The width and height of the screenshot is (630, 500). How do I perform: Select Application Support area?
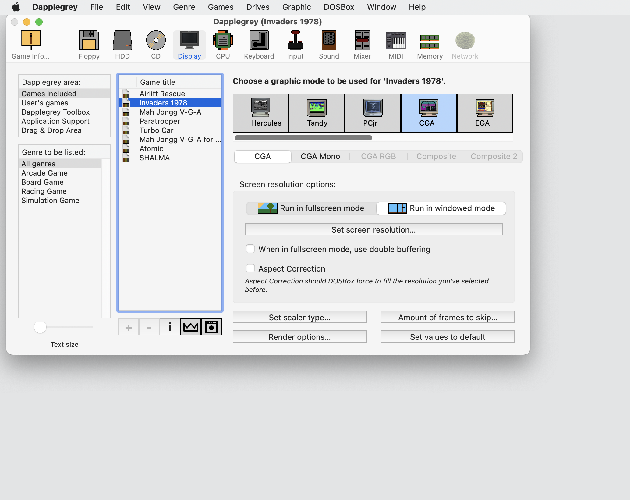(64, 121)
